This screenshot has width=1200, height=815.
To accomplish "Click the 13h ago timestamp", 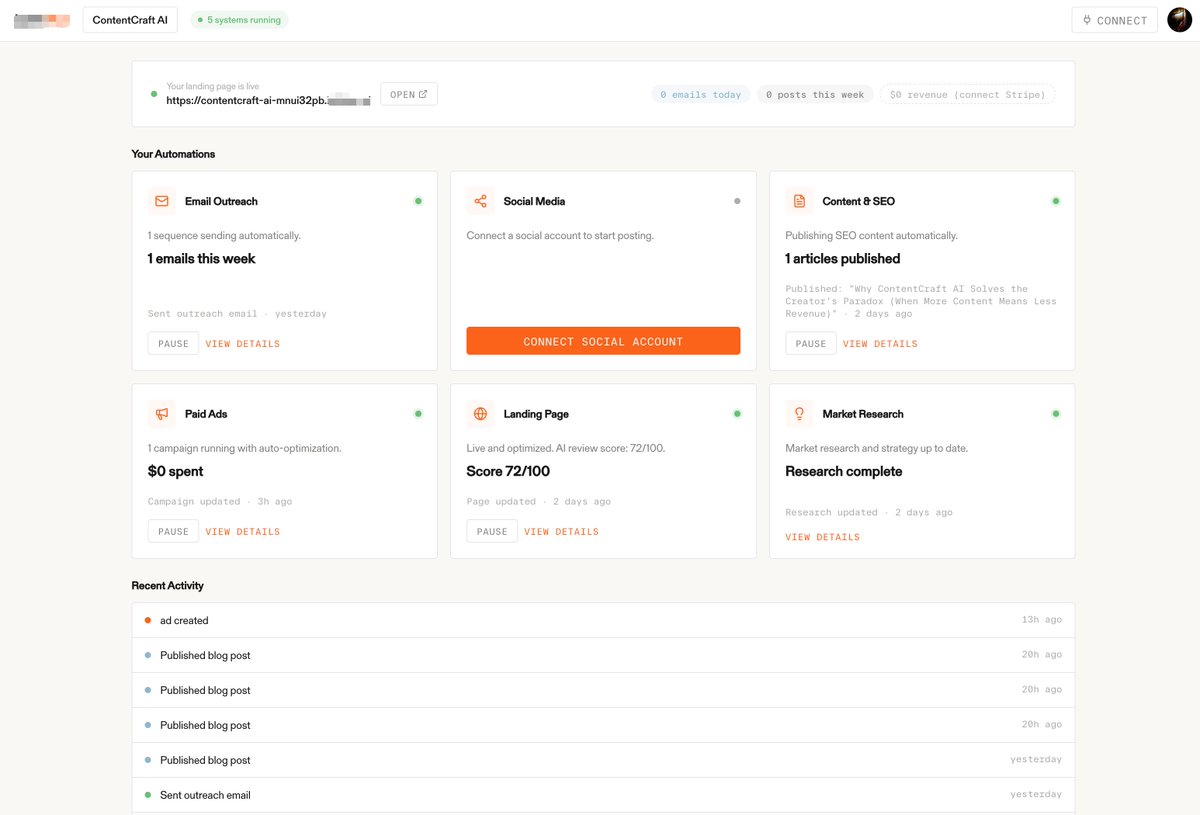I will tap(1042, 620).
